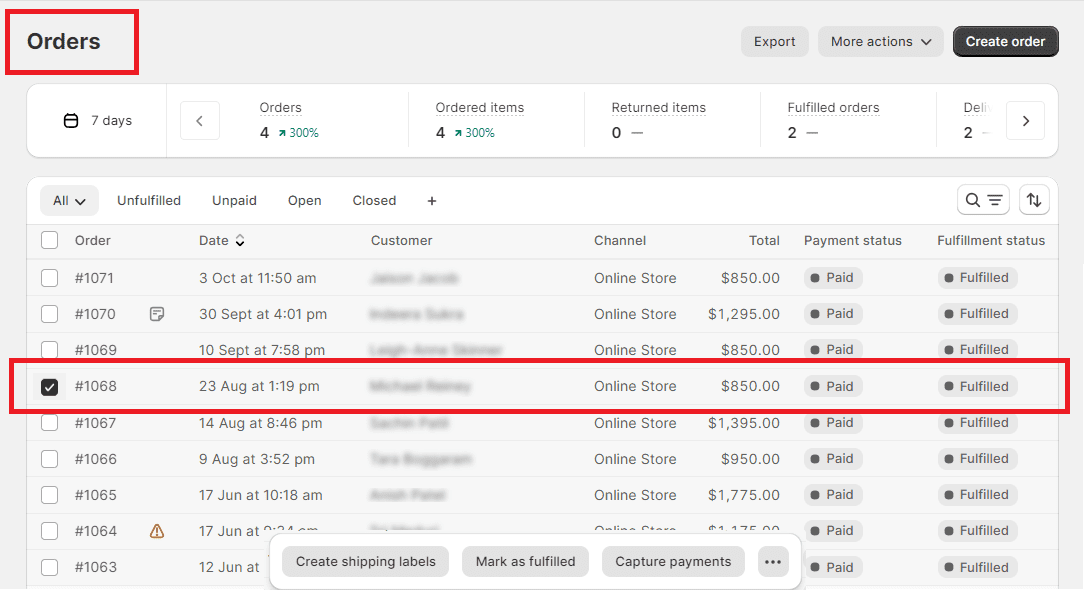The image size is (1084, 590).
Task: Open the three-dot bulk actions menu
Action: [772, 562]
